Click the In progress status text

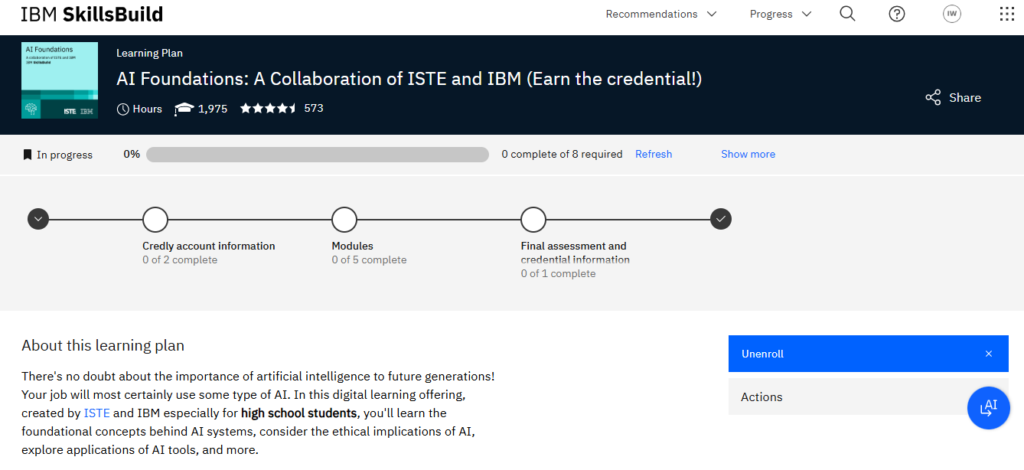click(65, 155)
